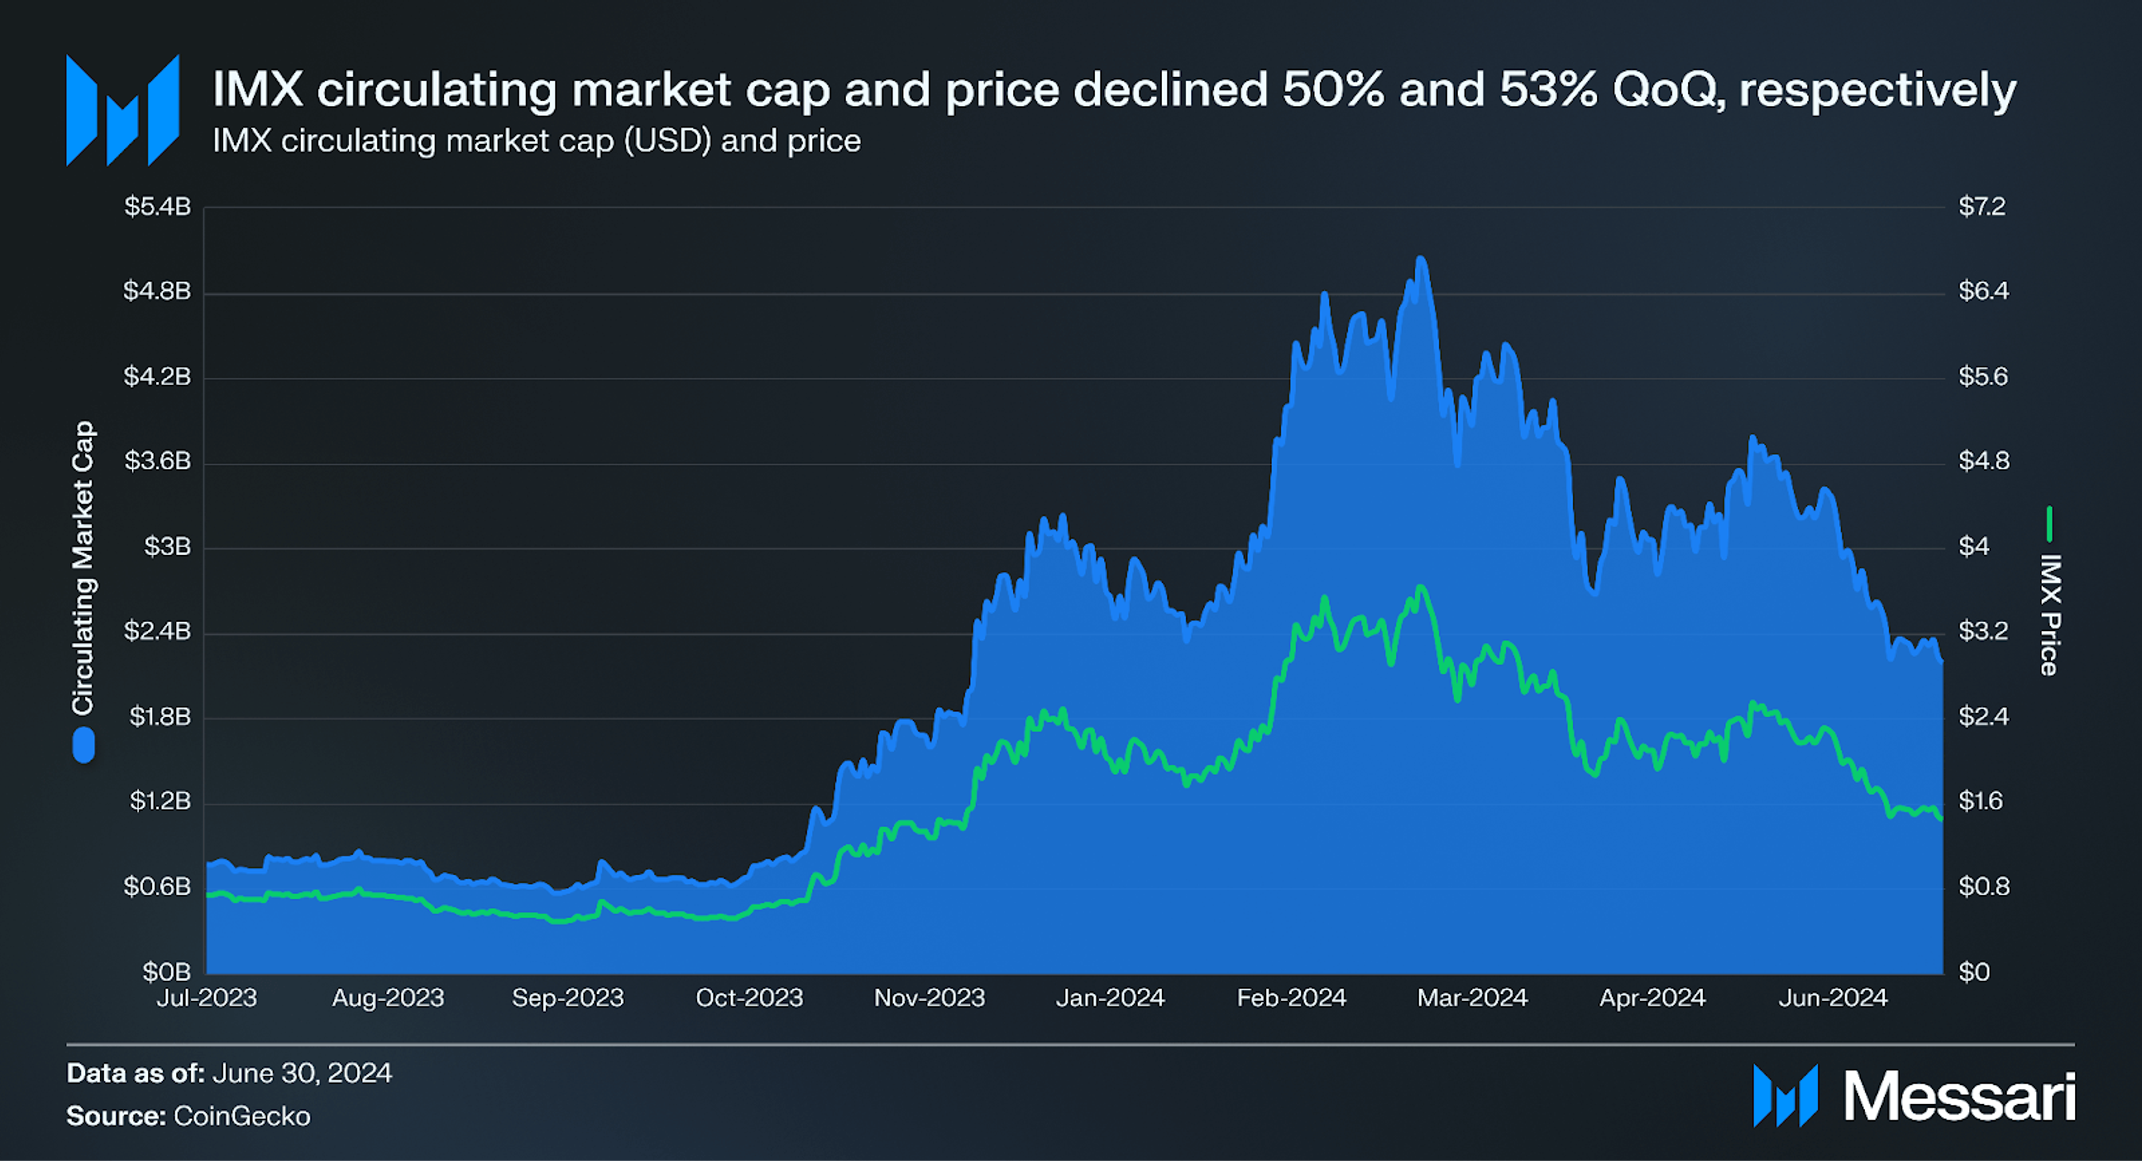Click the Mar-2024 x-axis label
Image resolution: width=2142 pixels, height=1161 pixels.
point(1472,998)
